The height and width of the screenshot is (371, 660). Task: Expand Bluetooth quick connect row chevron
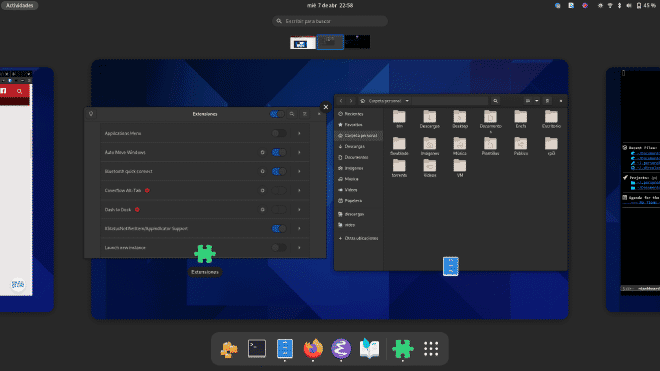click(x=299, y=171)
